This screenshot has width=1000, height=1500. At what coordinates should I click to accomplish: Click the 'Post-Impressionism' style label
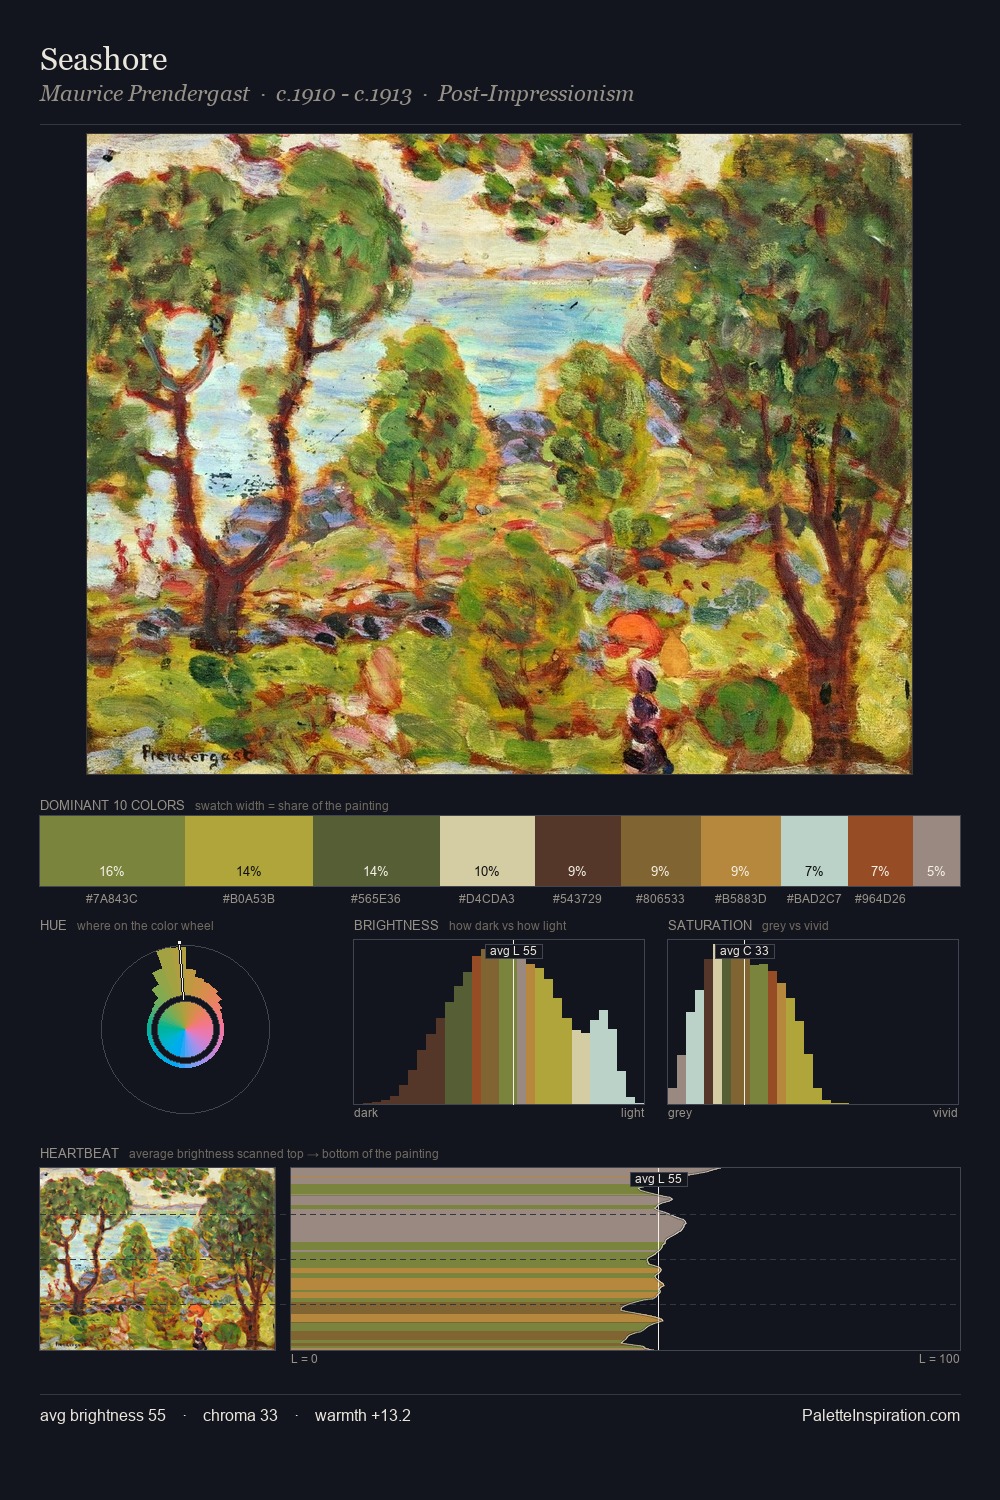point(536,94)
